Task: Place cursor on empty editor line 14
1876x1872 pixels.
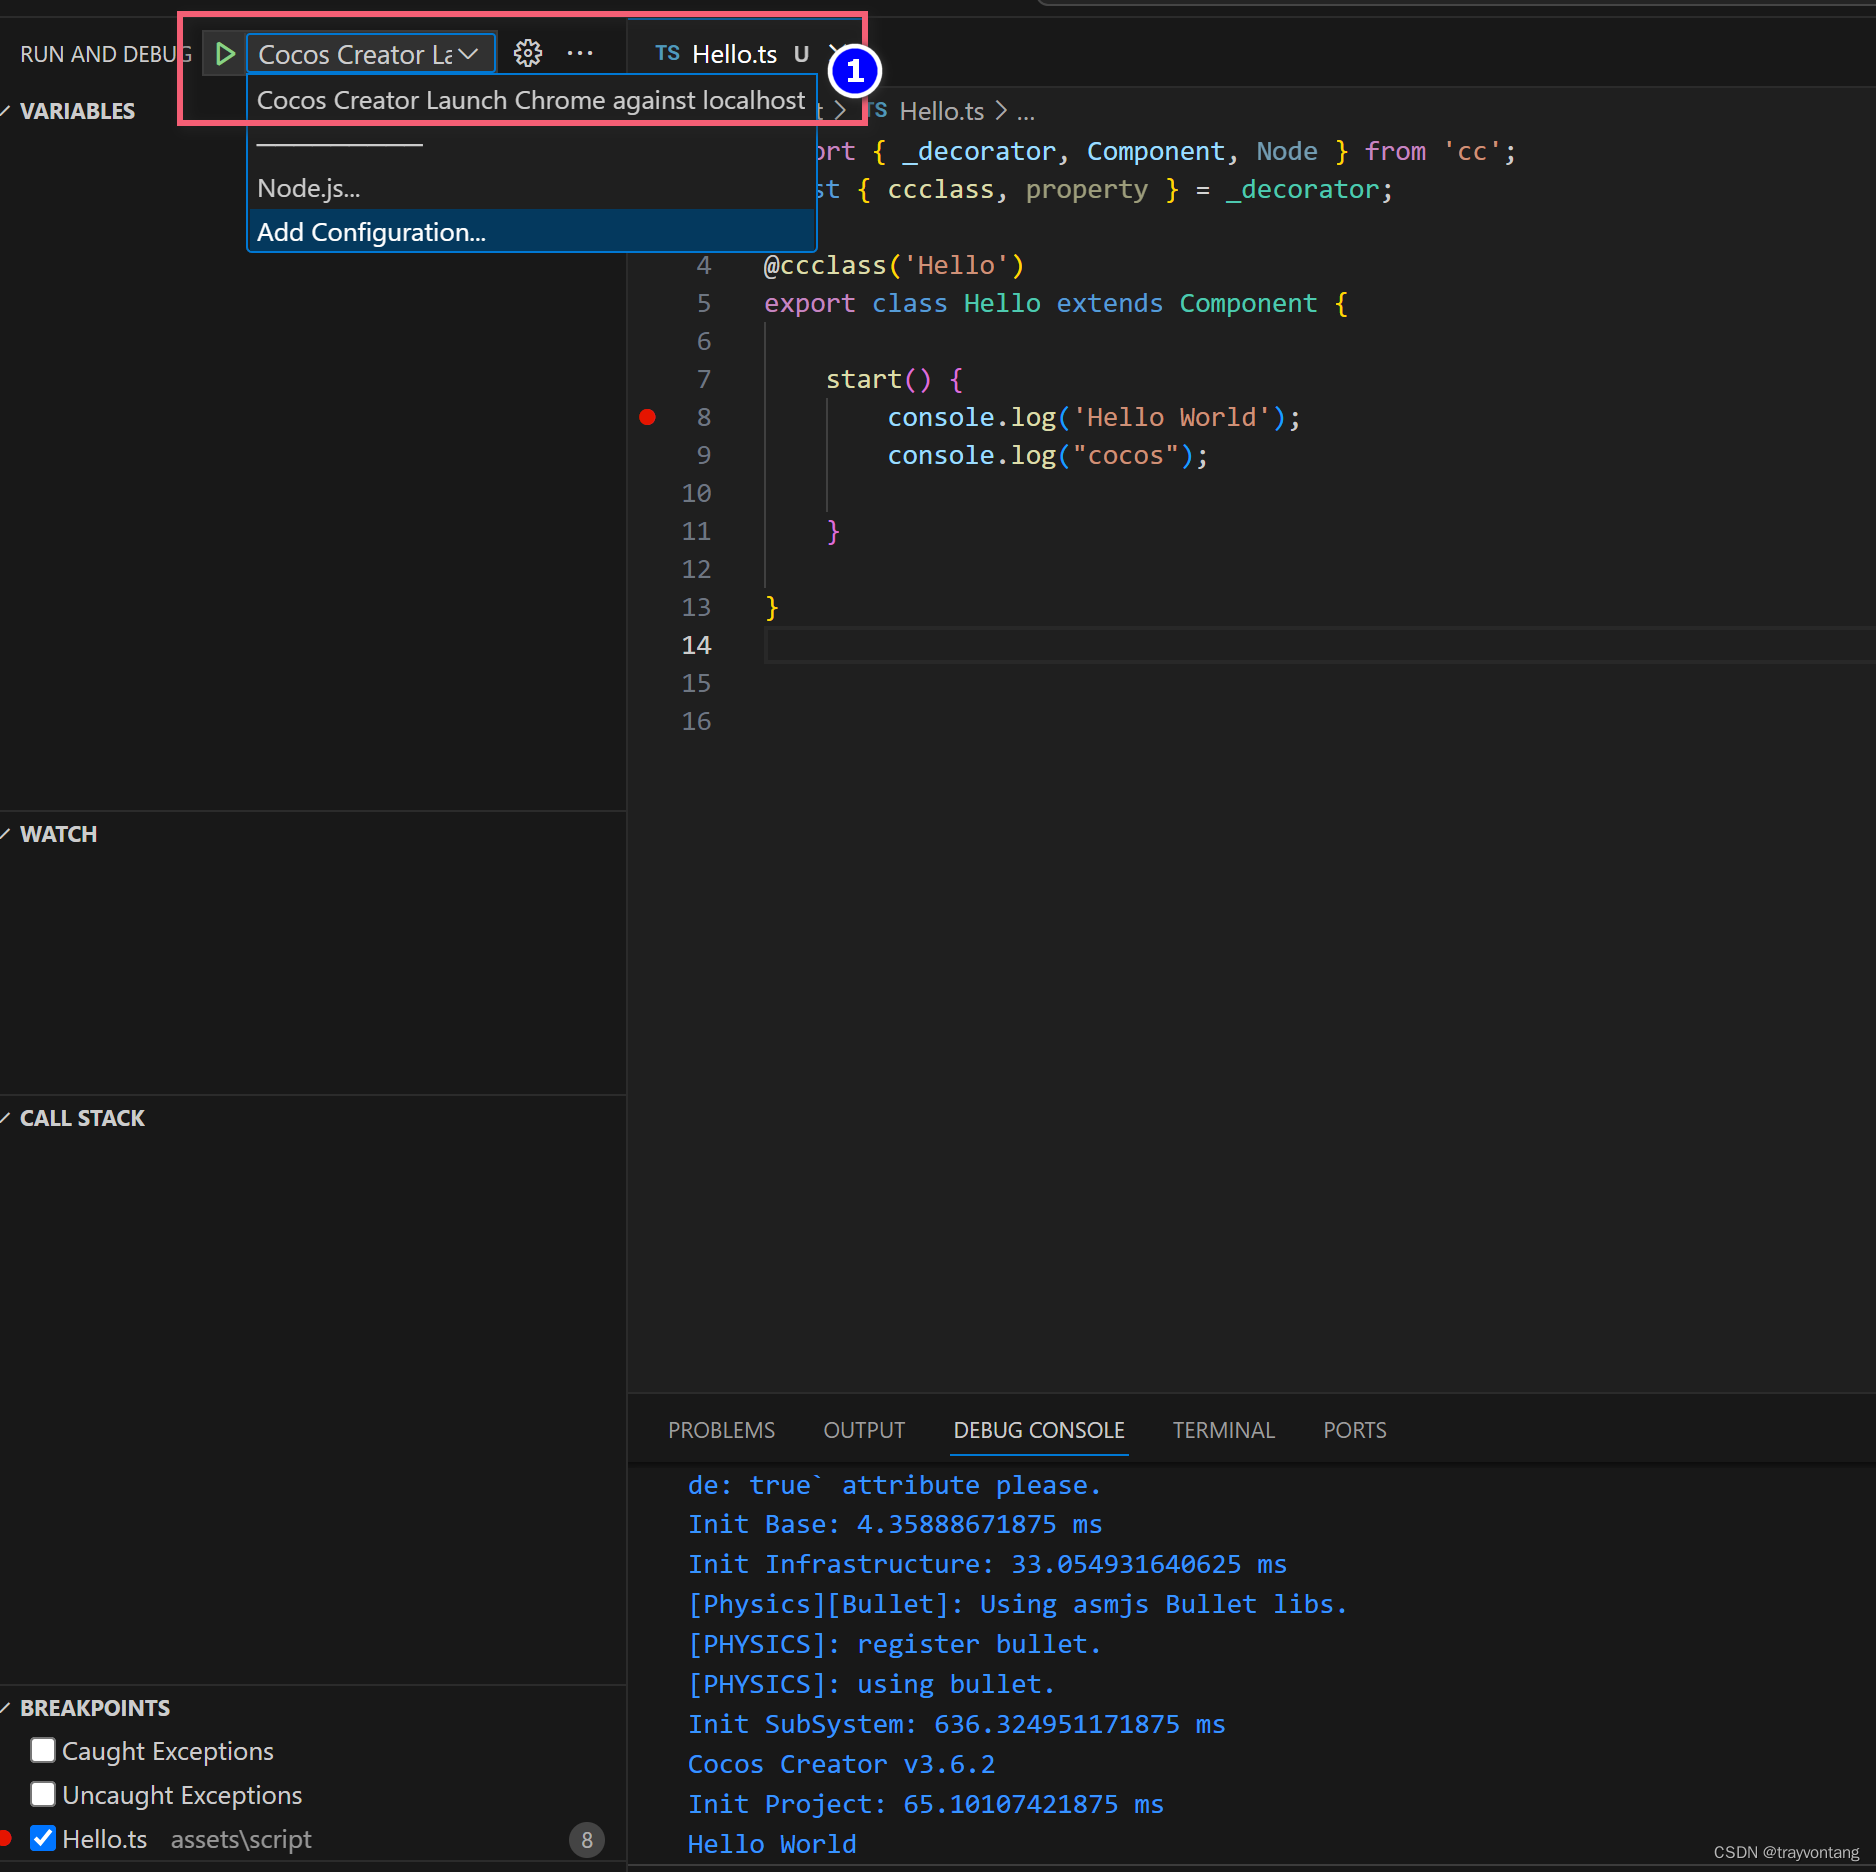Action: 1320,645
